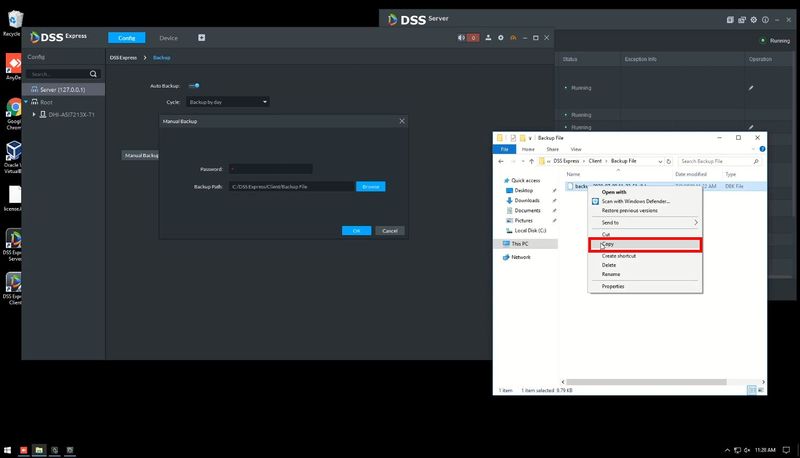
Task: Click the alarm speaker icon in DSS Express
Action: pyautogui.click(x=461, y=38)
